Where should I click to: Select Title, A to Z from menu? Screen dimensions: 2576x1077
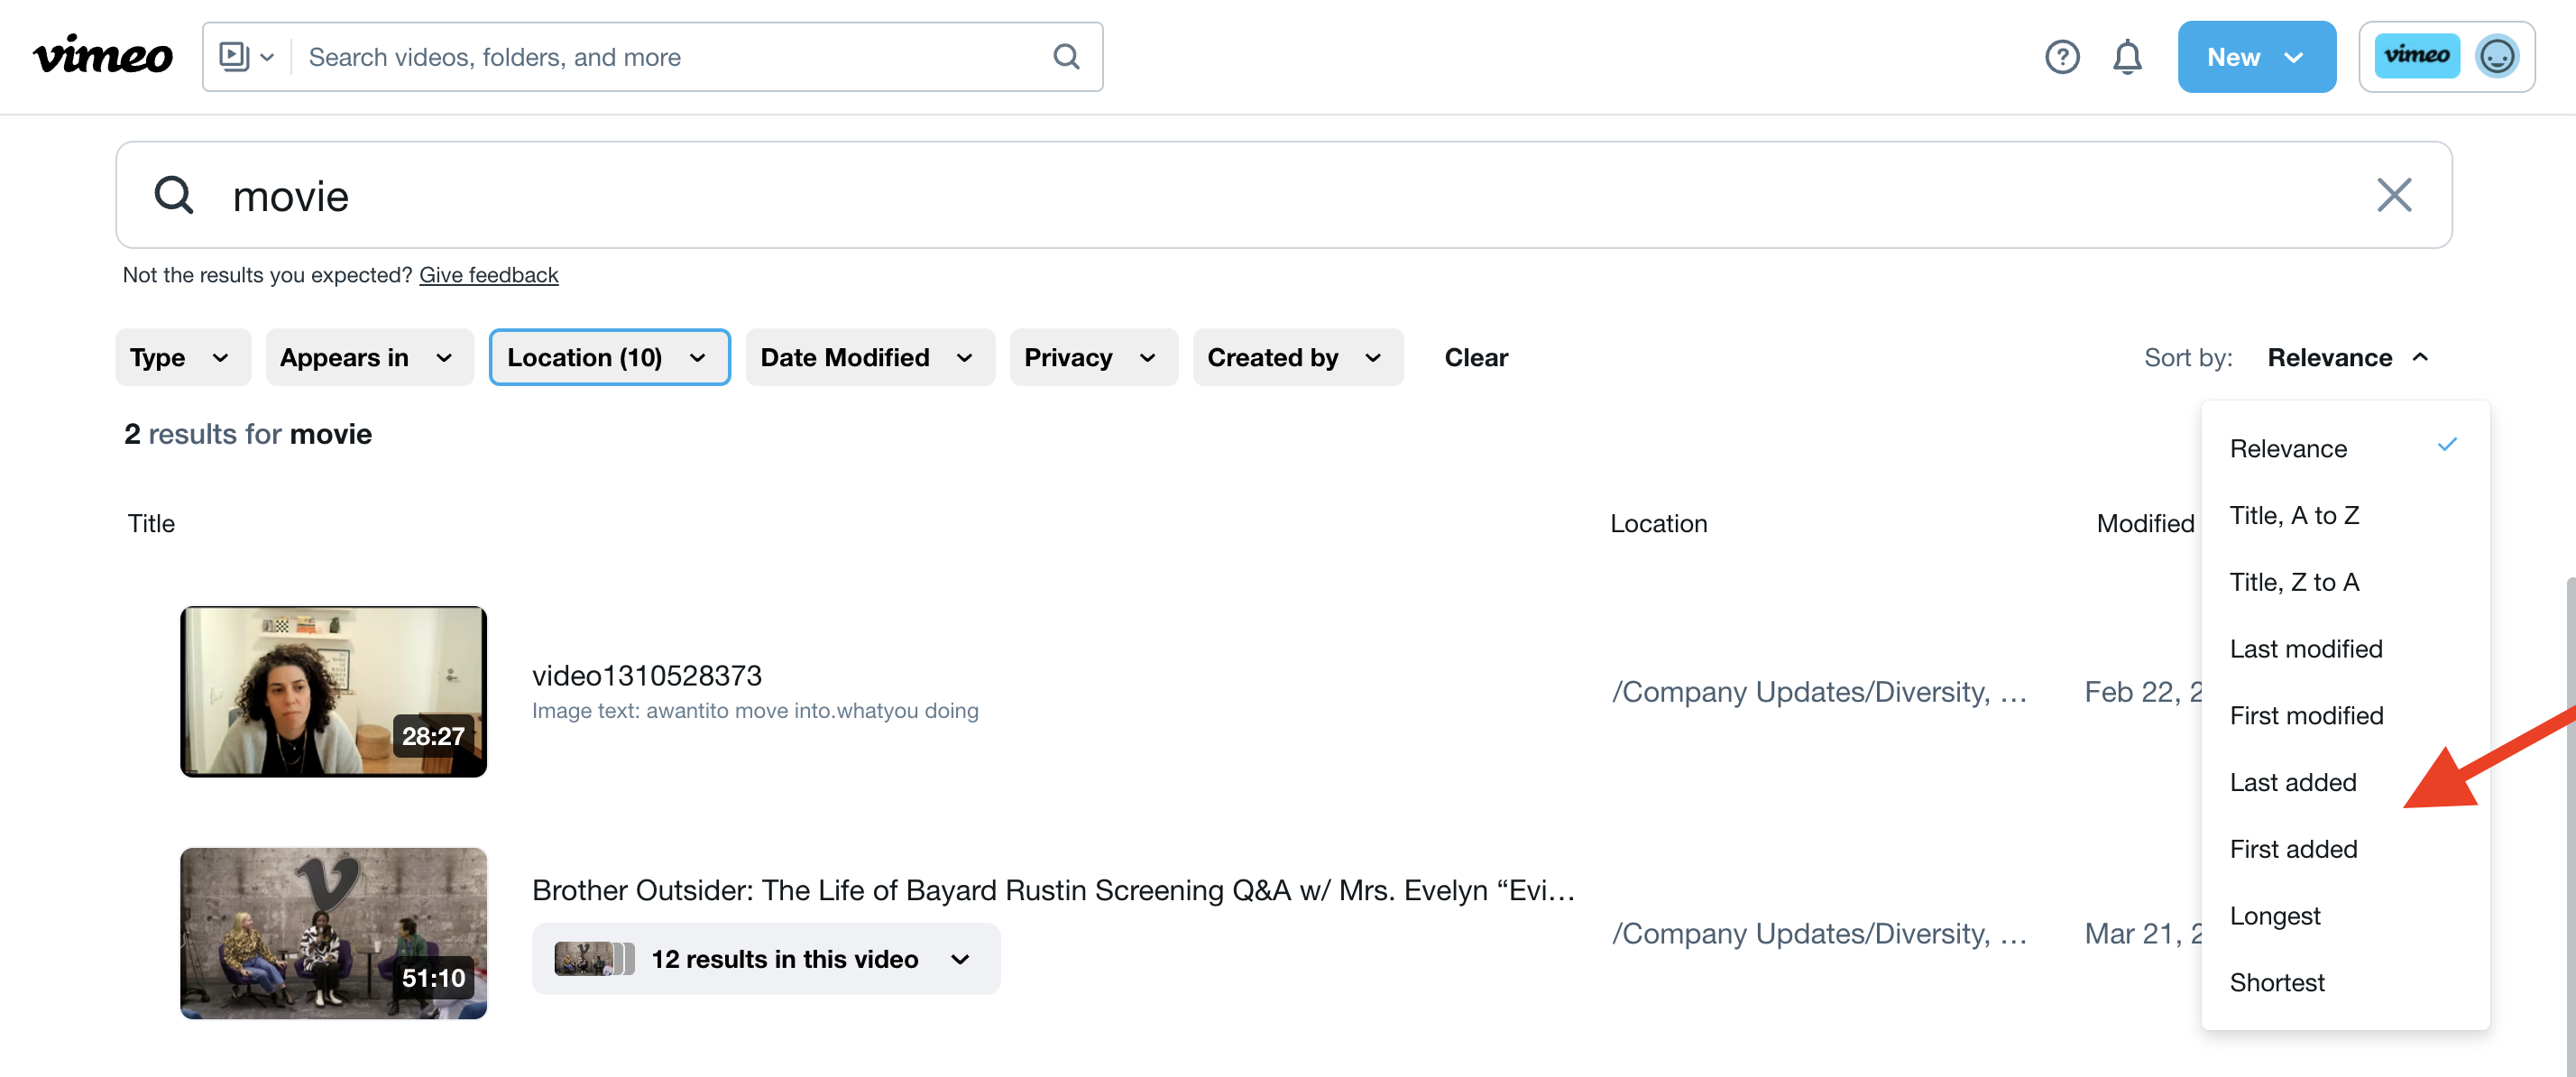point(2294,515)
